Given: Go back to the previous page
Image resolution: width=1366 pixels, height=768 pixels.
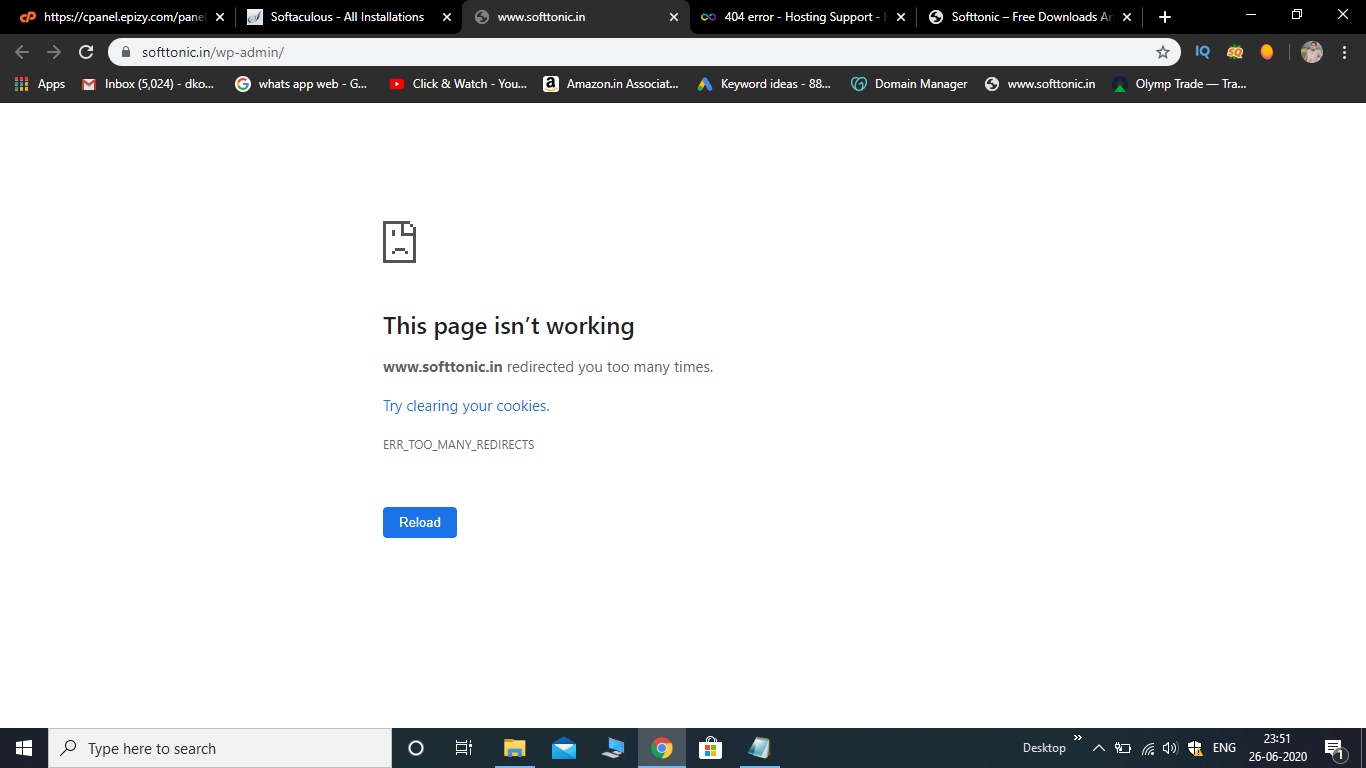Looking at the screenshot, I should [x=22, y=52].
